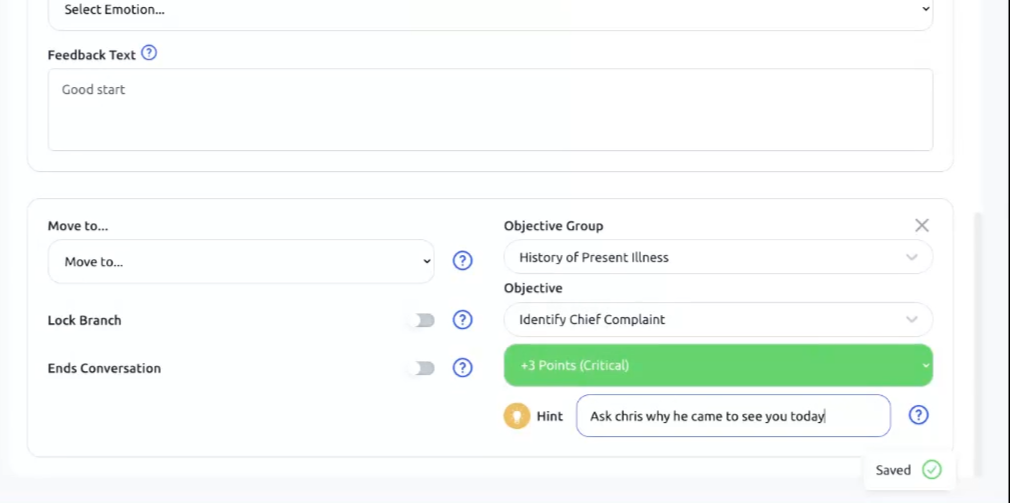Remove objective with the X icon
This screenshot has width=1010, height=503.
pyautogui.click(x=922, y=226)
